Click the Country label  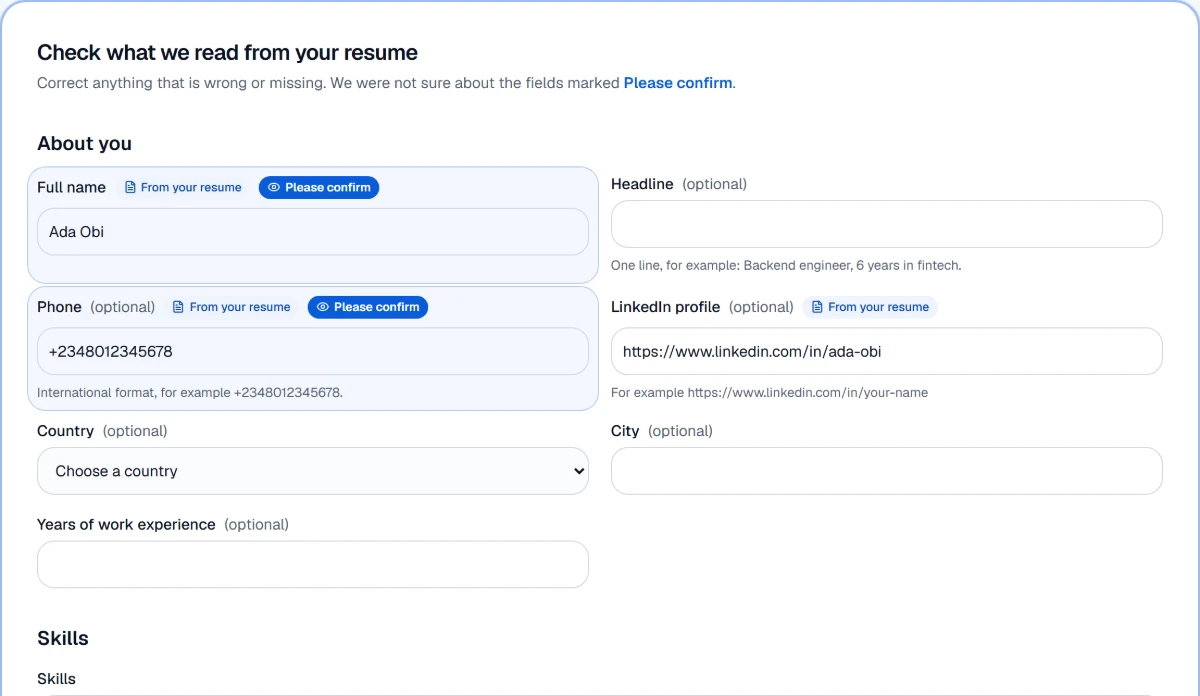click(x=65, y=431)
